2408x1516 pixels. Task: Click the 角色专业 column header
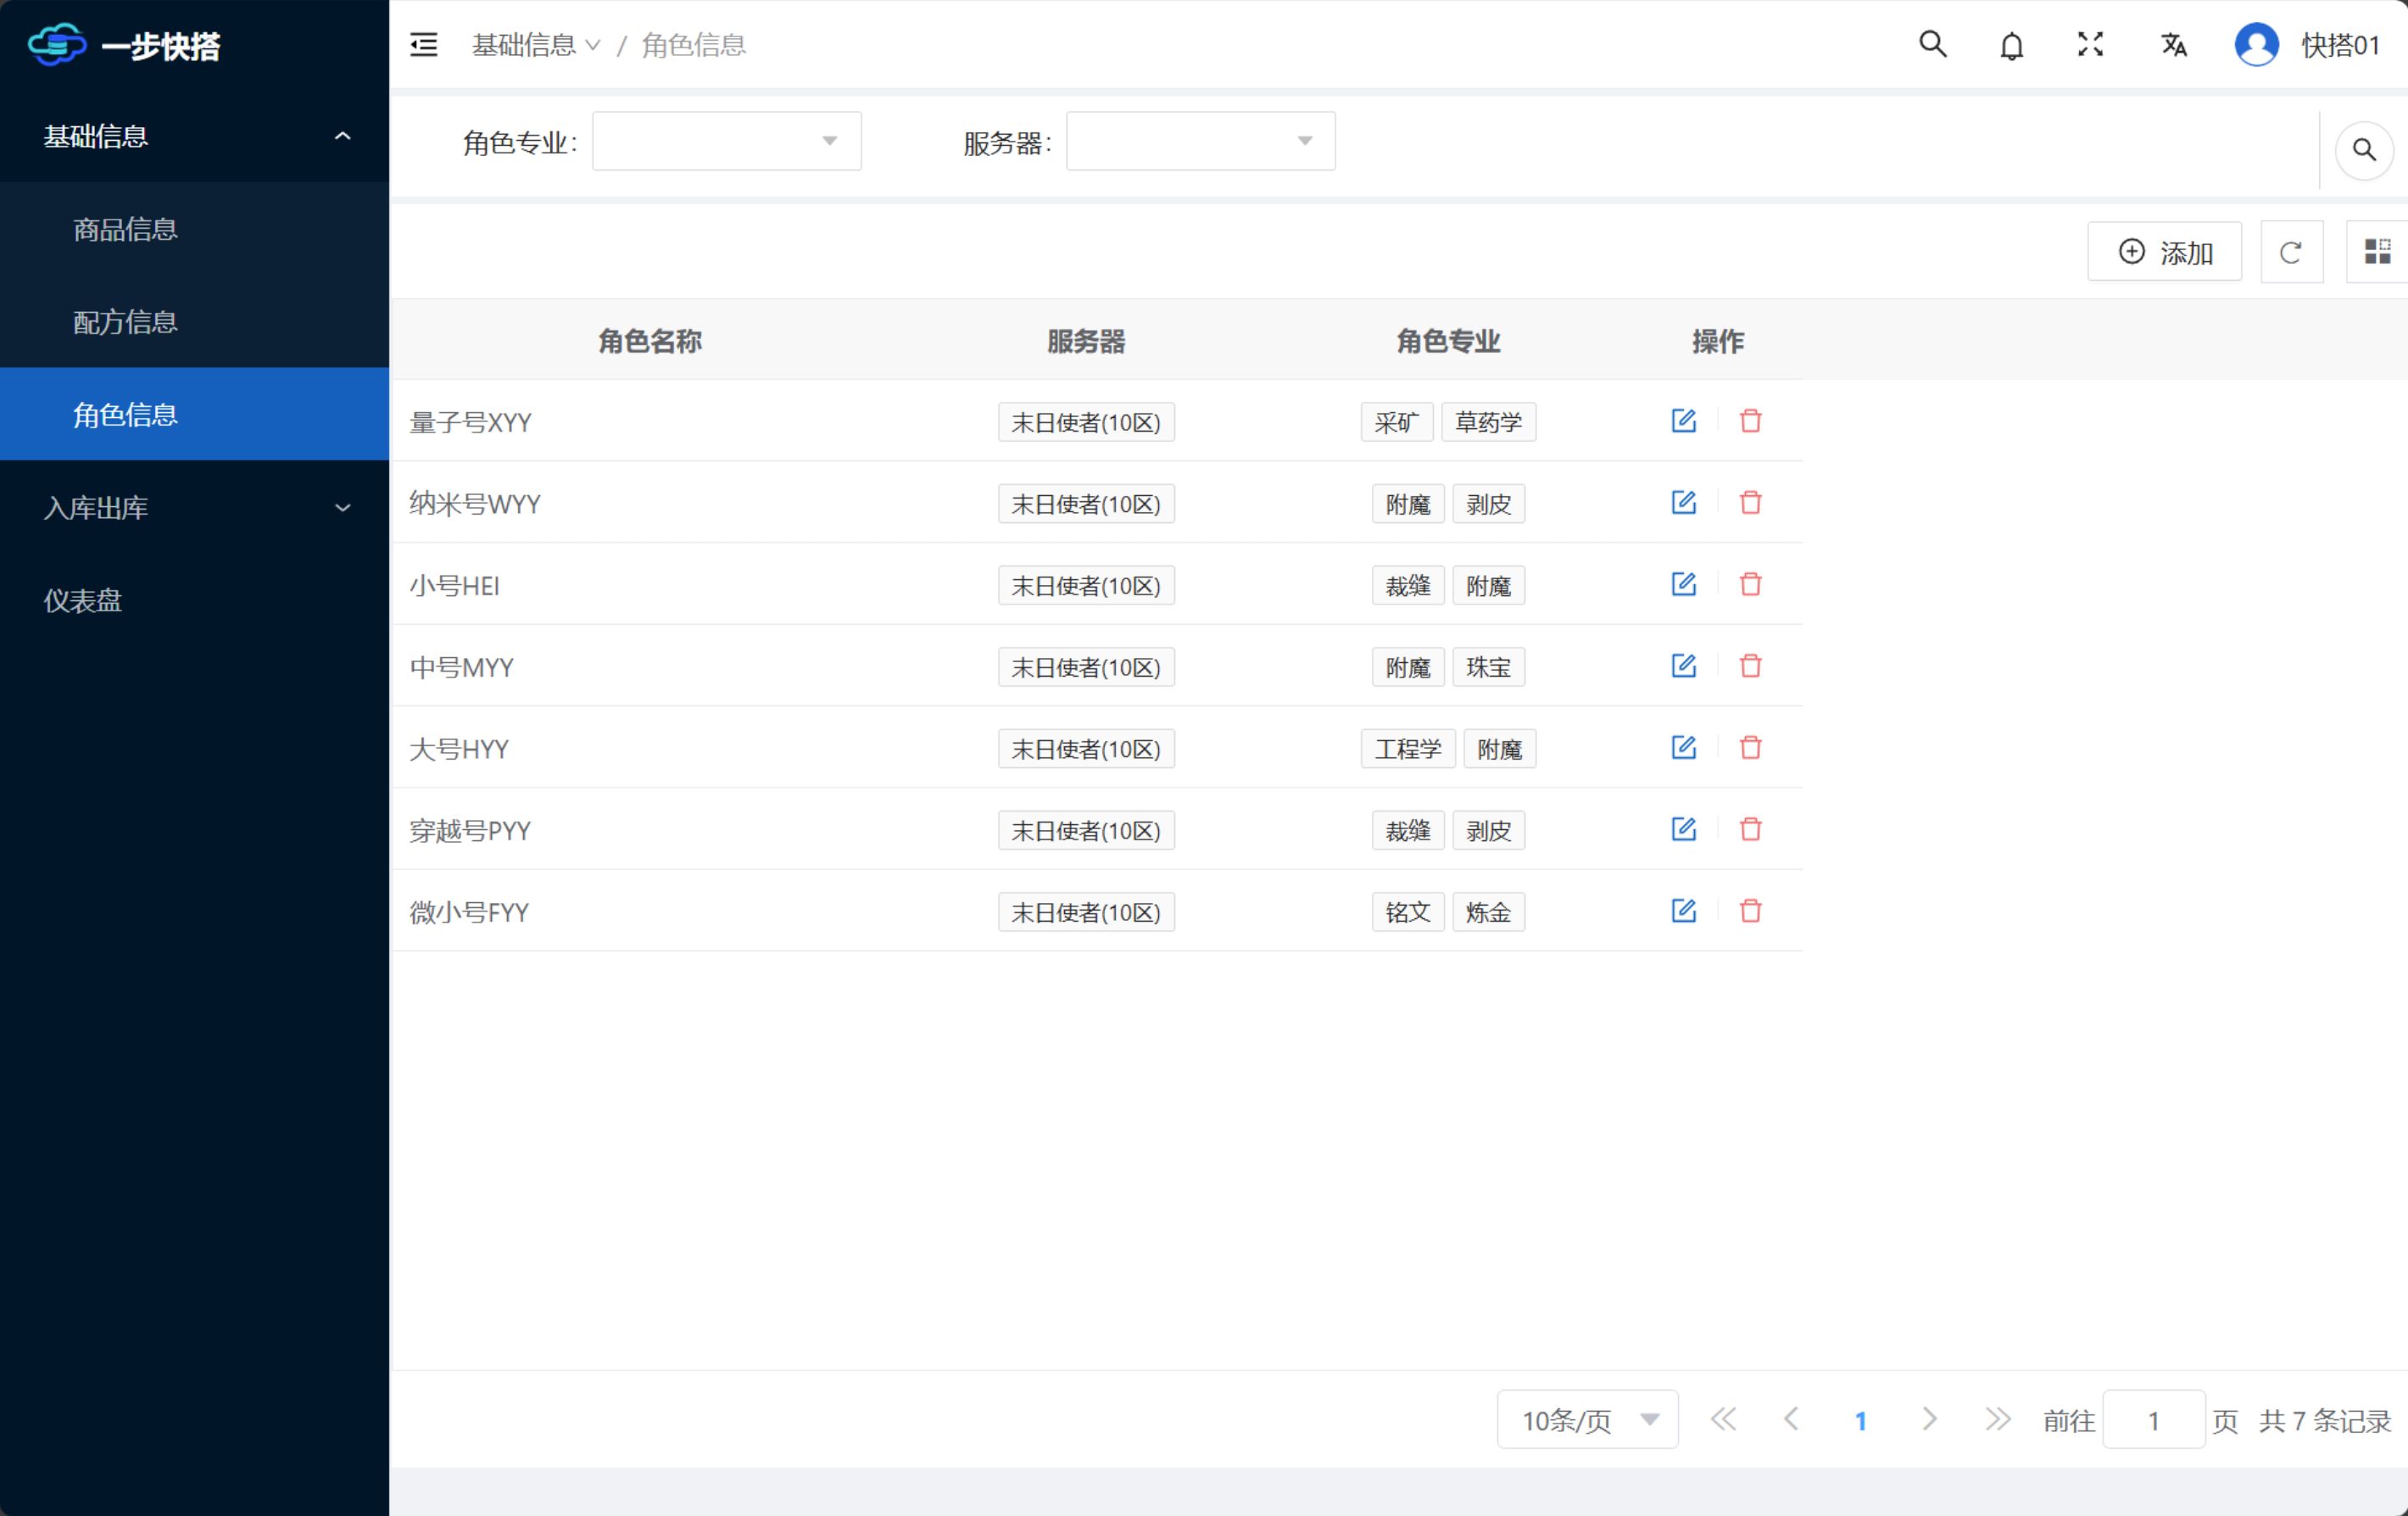click(x=1448, y=341)
